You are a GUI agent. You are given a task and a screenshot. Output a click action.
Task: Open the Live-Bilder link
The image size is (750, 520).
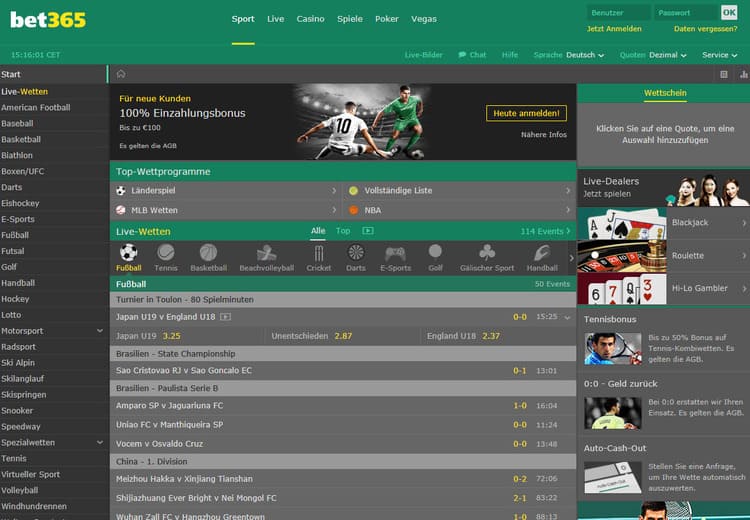[x=423, y=55]
